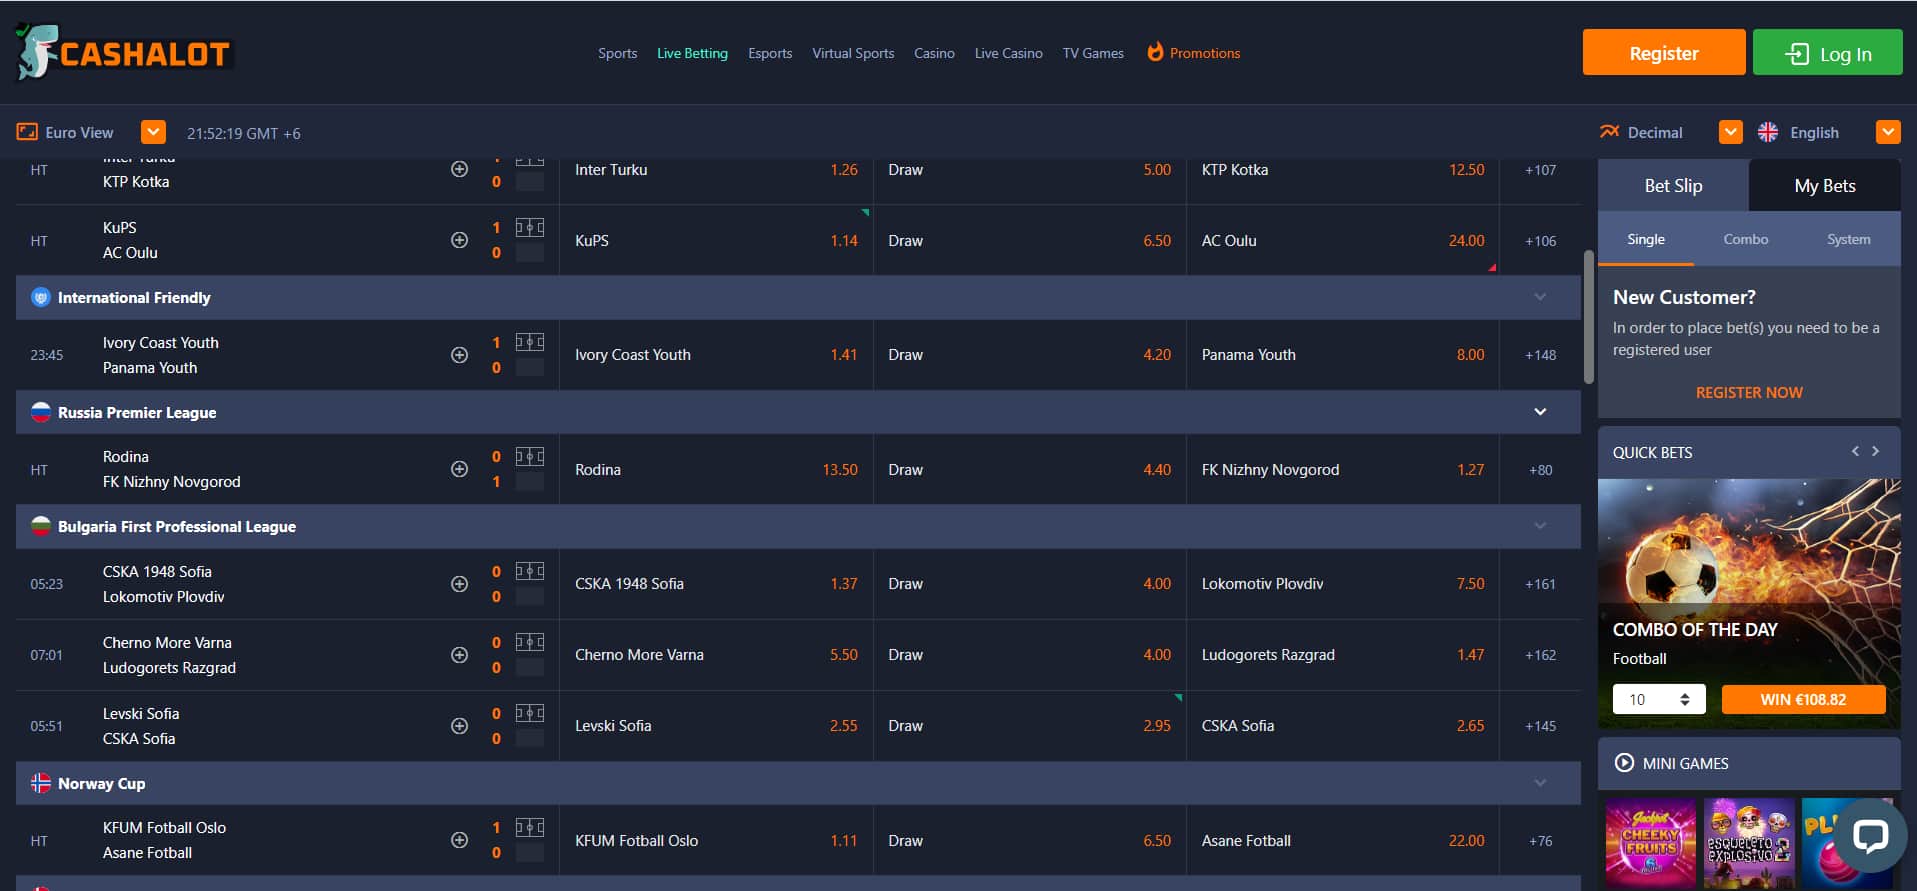Open Cheeky Fruits mini game
This screenshot has height=891, width=1917.
tap(1651, 842)
